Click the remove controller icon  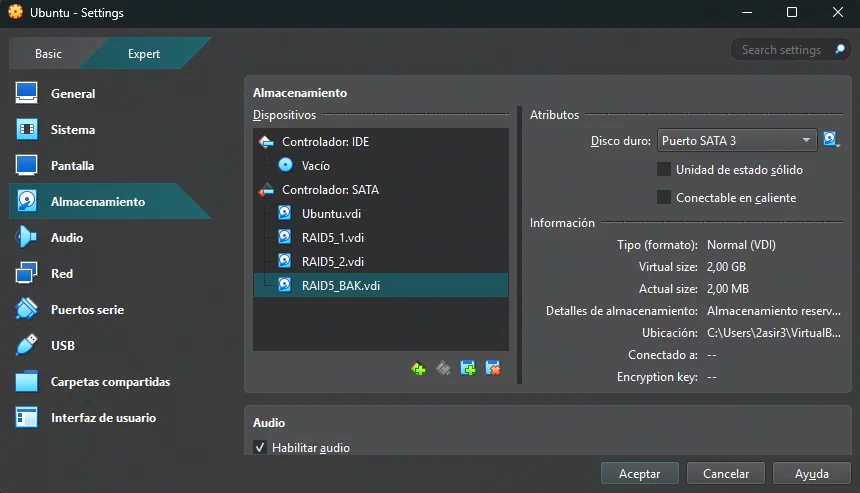click(x=443, y=369)
